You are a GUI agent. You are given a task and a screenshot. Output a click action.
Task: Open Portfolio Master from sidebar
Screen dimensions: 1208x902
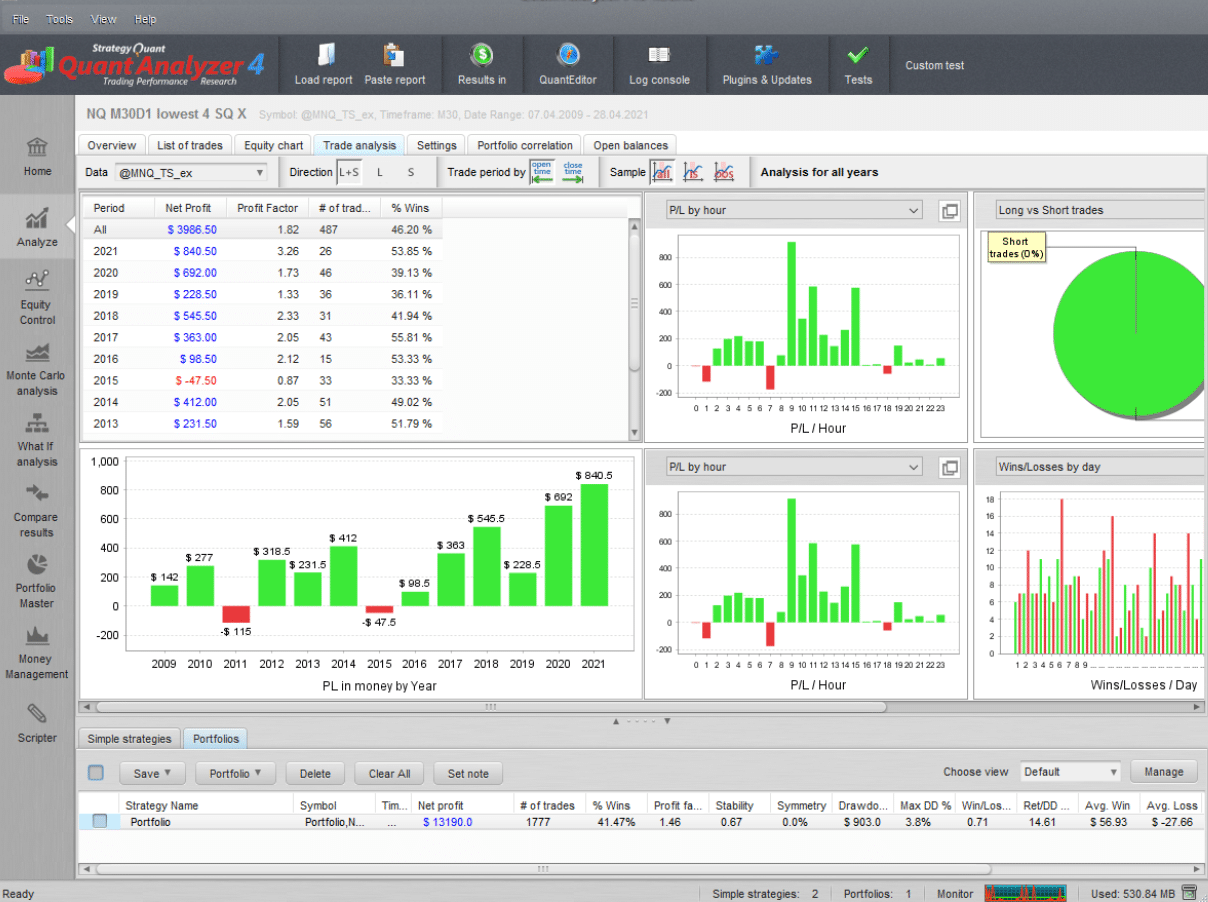(37, 580)
